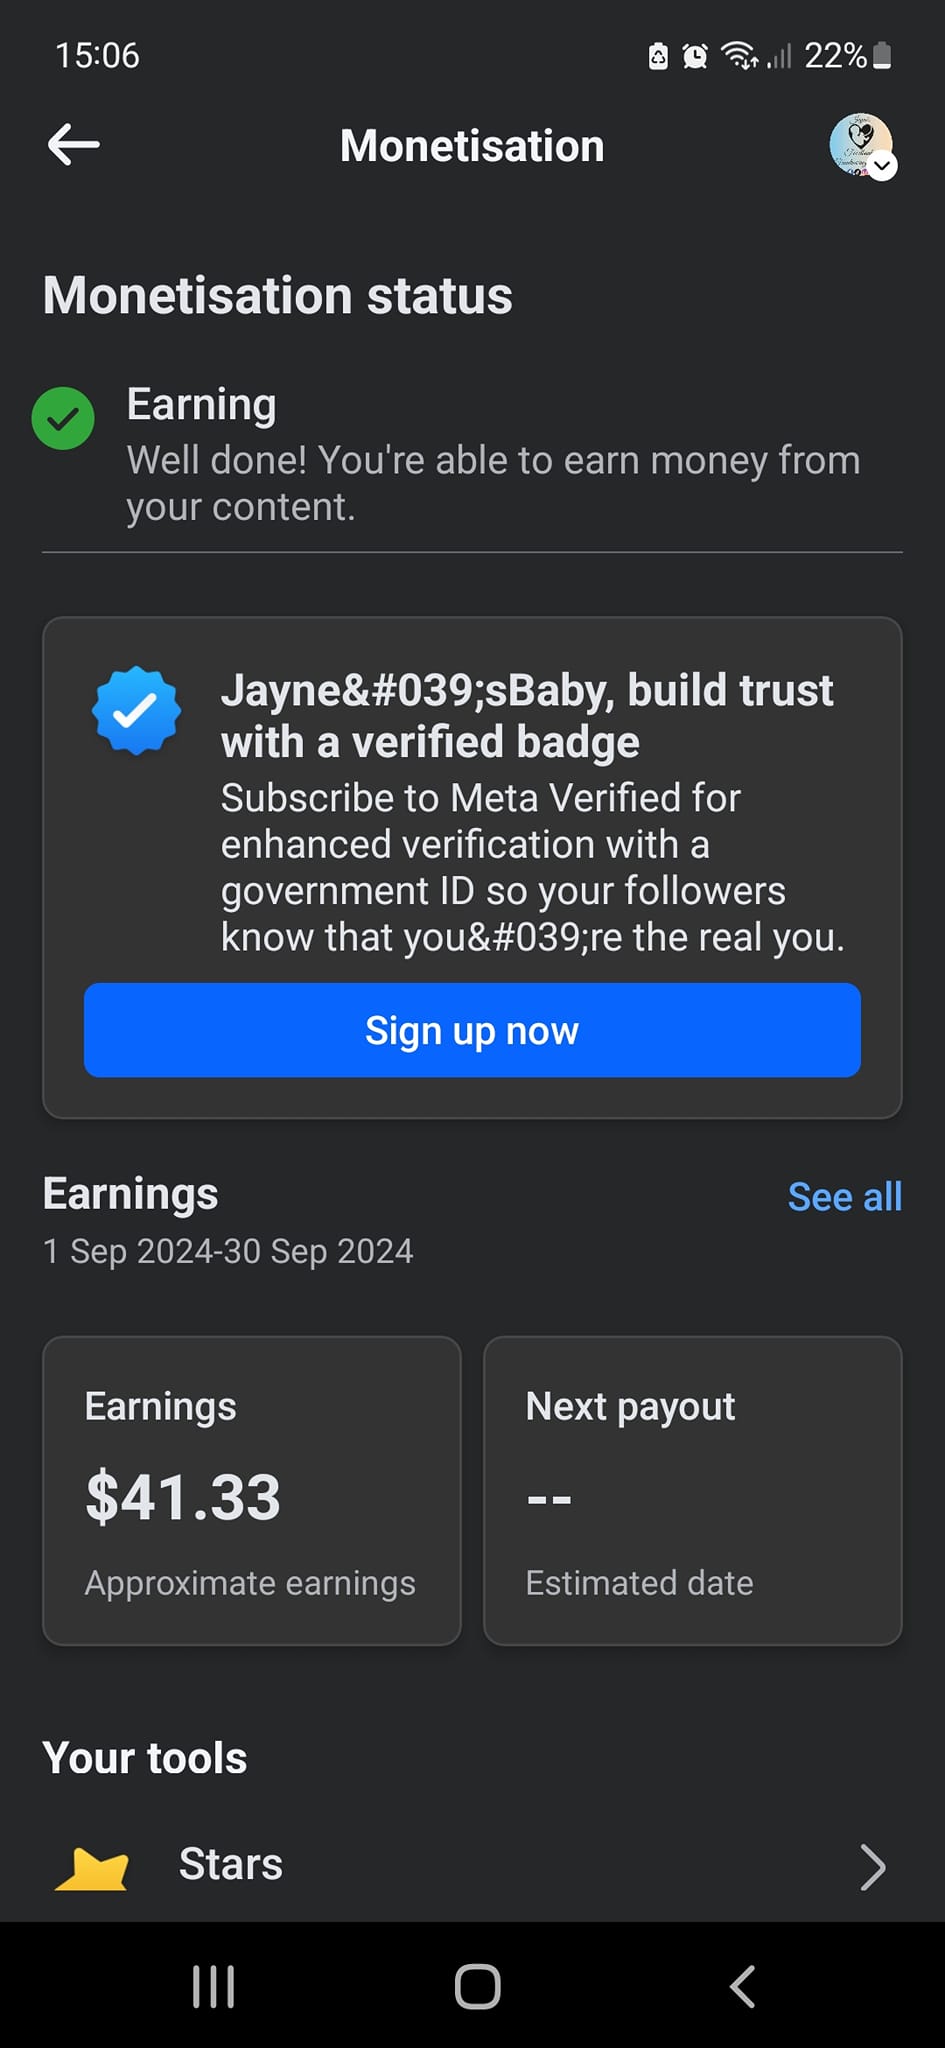
Task: Open See all earnings link
Action: click(x=845, y=1196)
